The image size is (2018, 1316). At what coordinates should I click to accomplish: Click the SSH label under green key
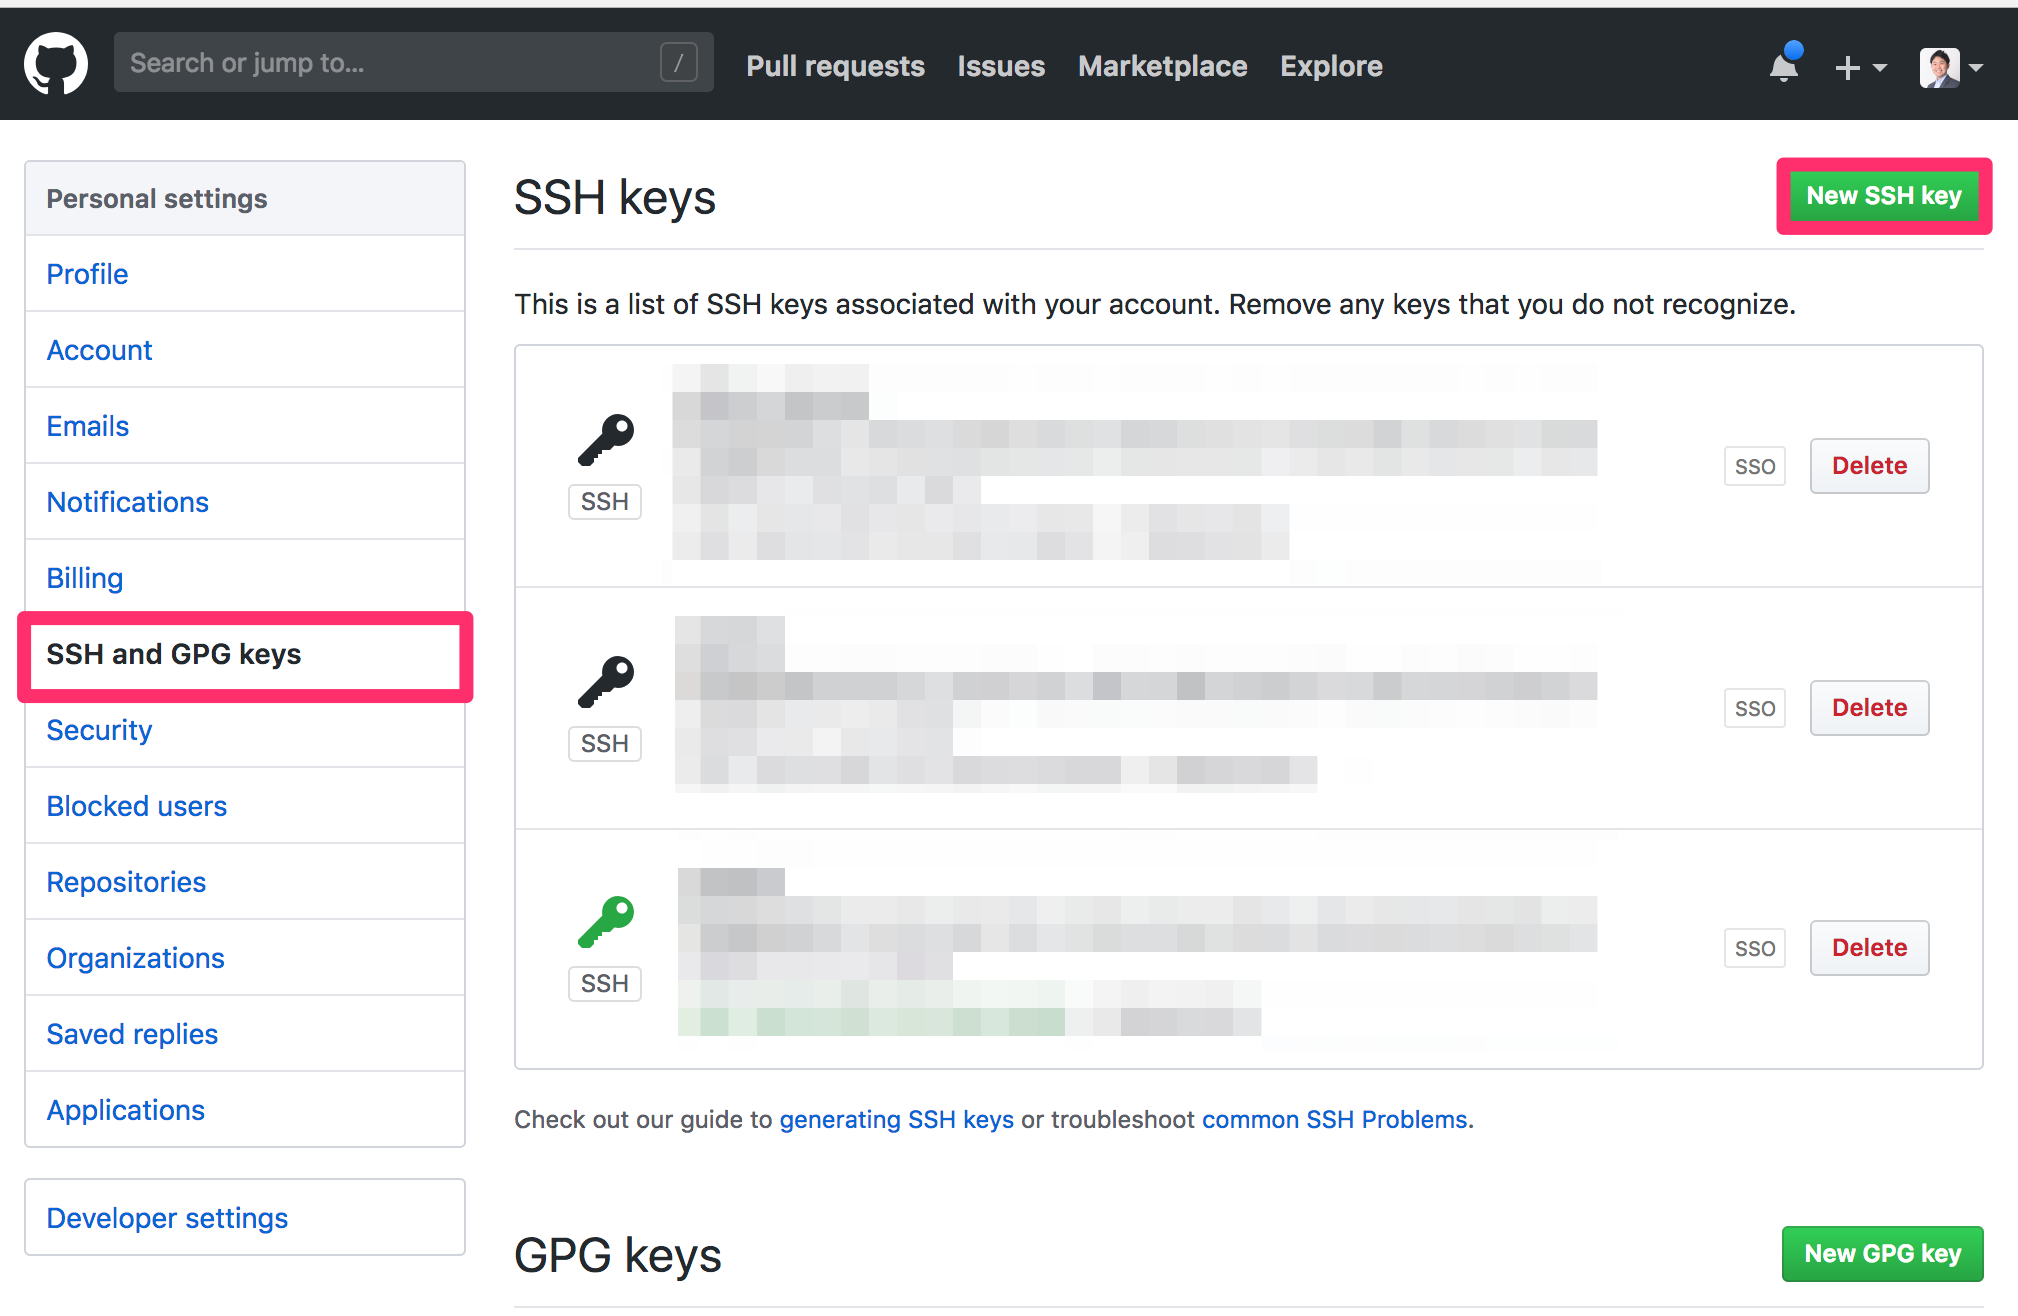(x=604, y=983)
